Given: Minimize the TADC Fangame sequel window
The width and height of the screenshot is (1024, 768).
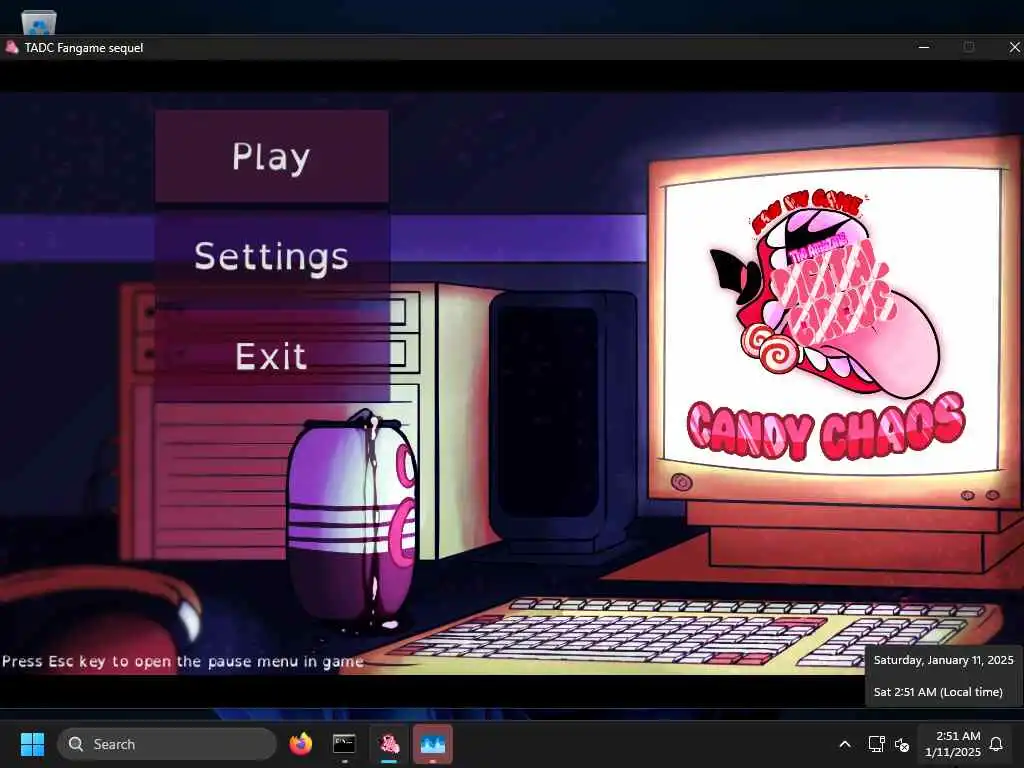Looking at the screenshot, I should coord(923,47).
